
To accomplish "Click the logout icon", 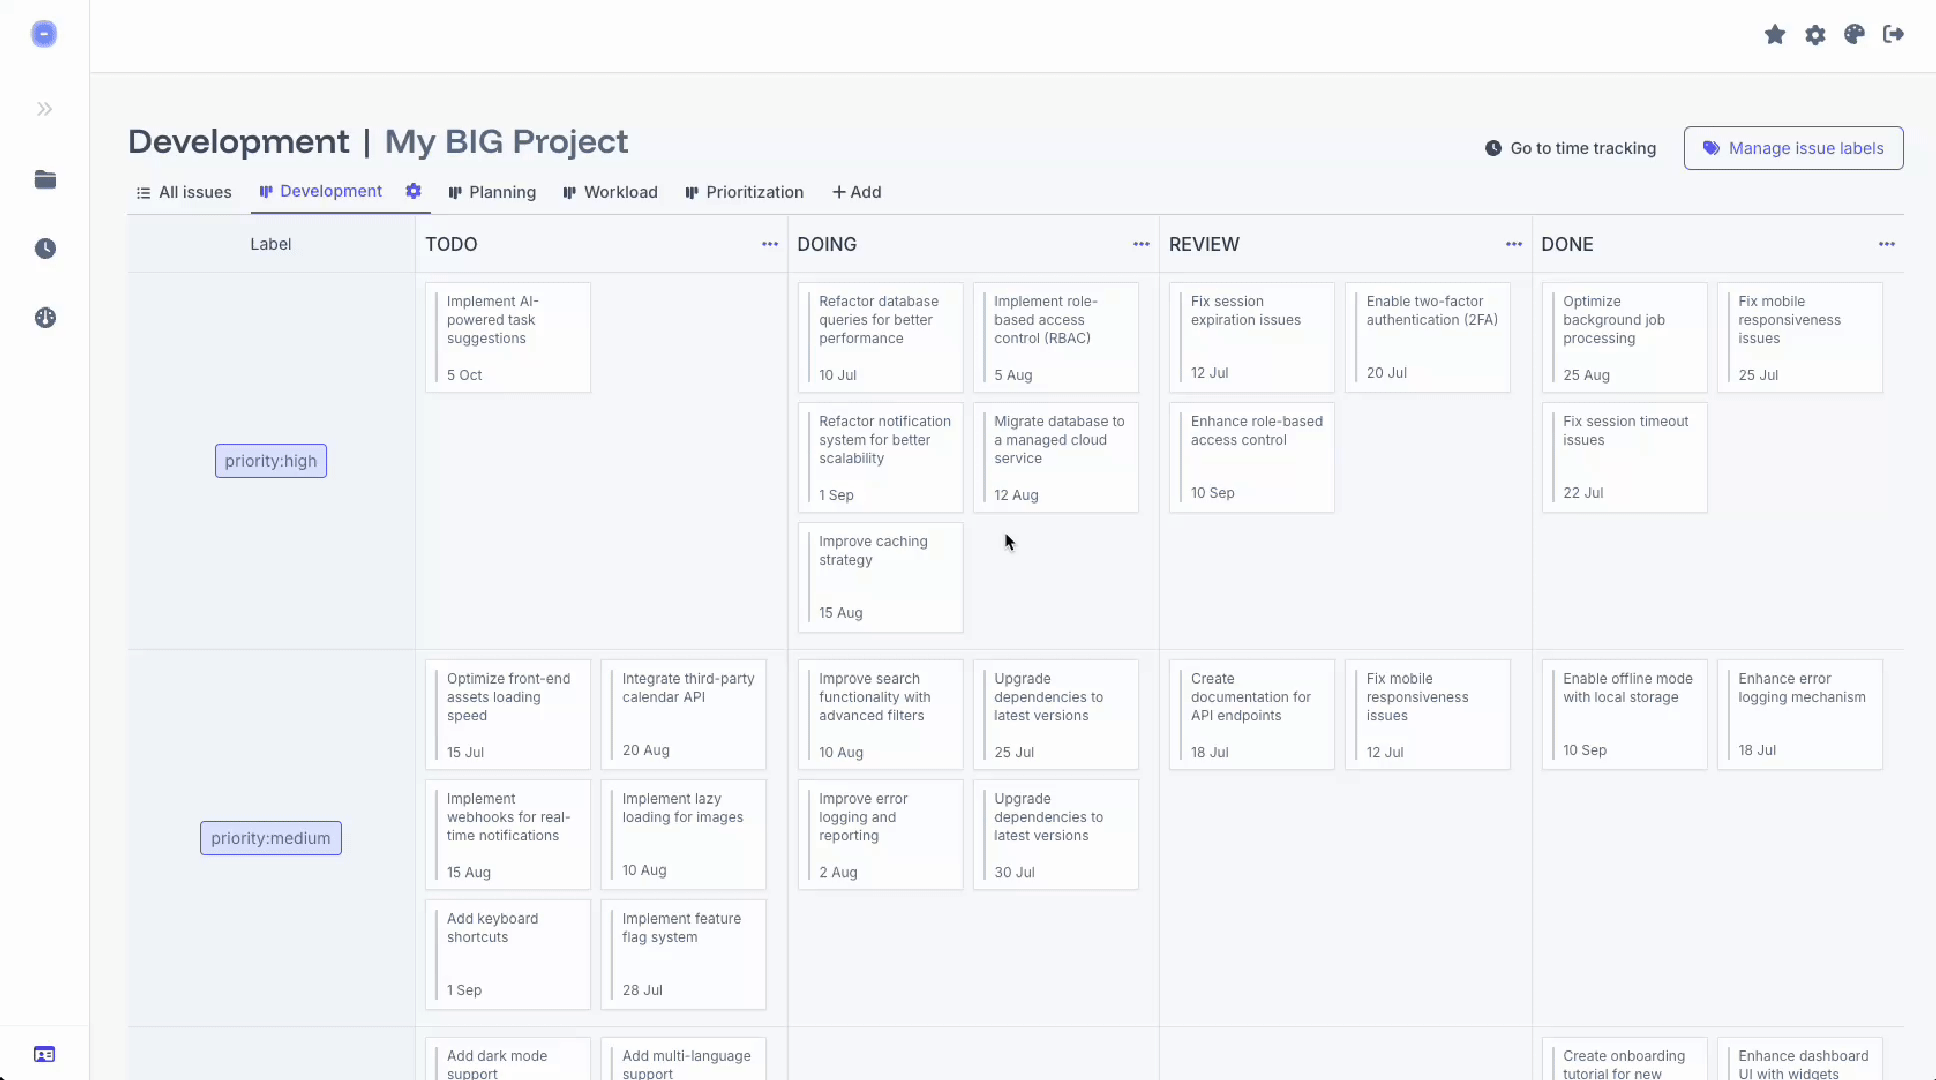I will coord(1893,35).
